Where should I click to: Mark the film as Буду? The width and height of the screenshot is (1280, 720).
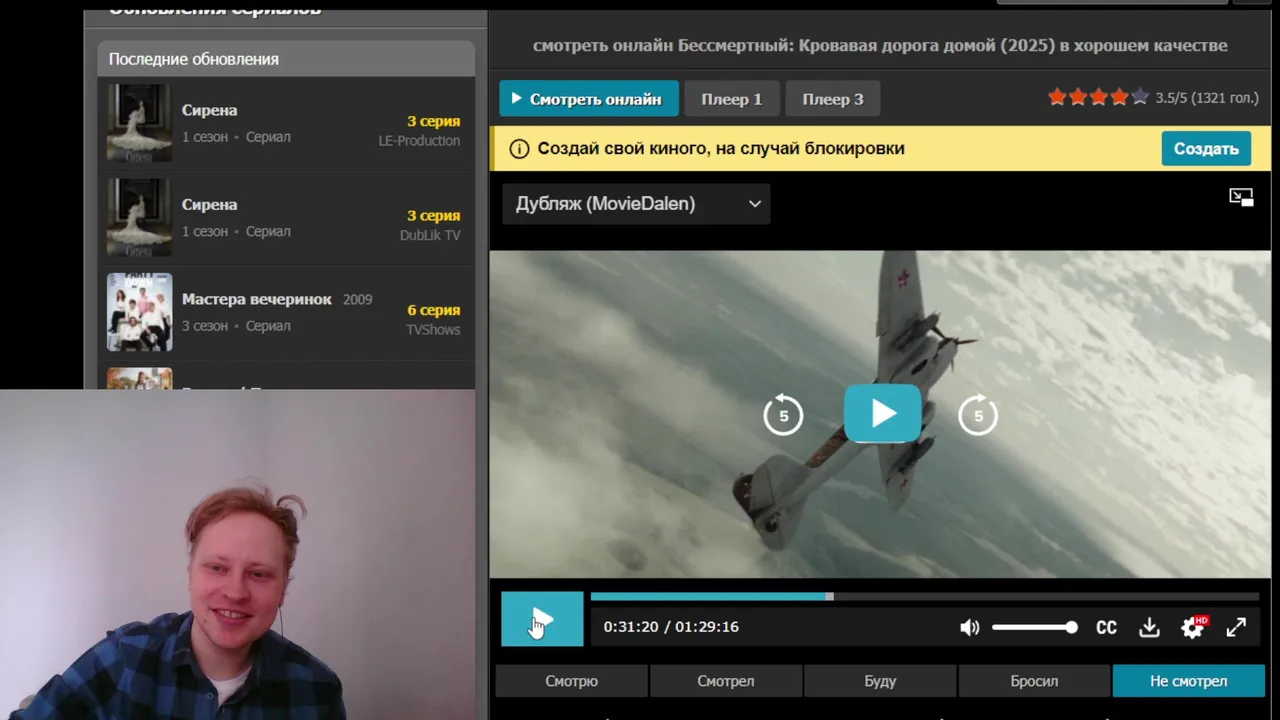[880, 681]
